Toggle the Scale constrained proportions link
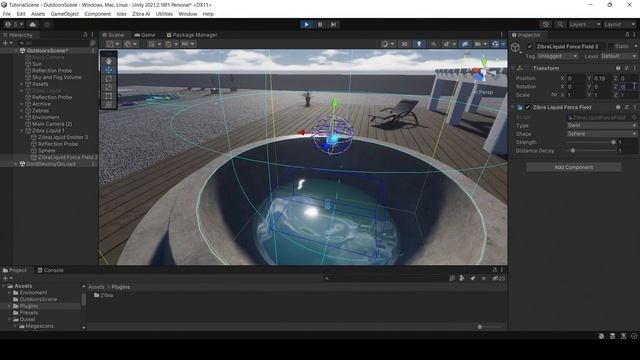 pos(554,95)
